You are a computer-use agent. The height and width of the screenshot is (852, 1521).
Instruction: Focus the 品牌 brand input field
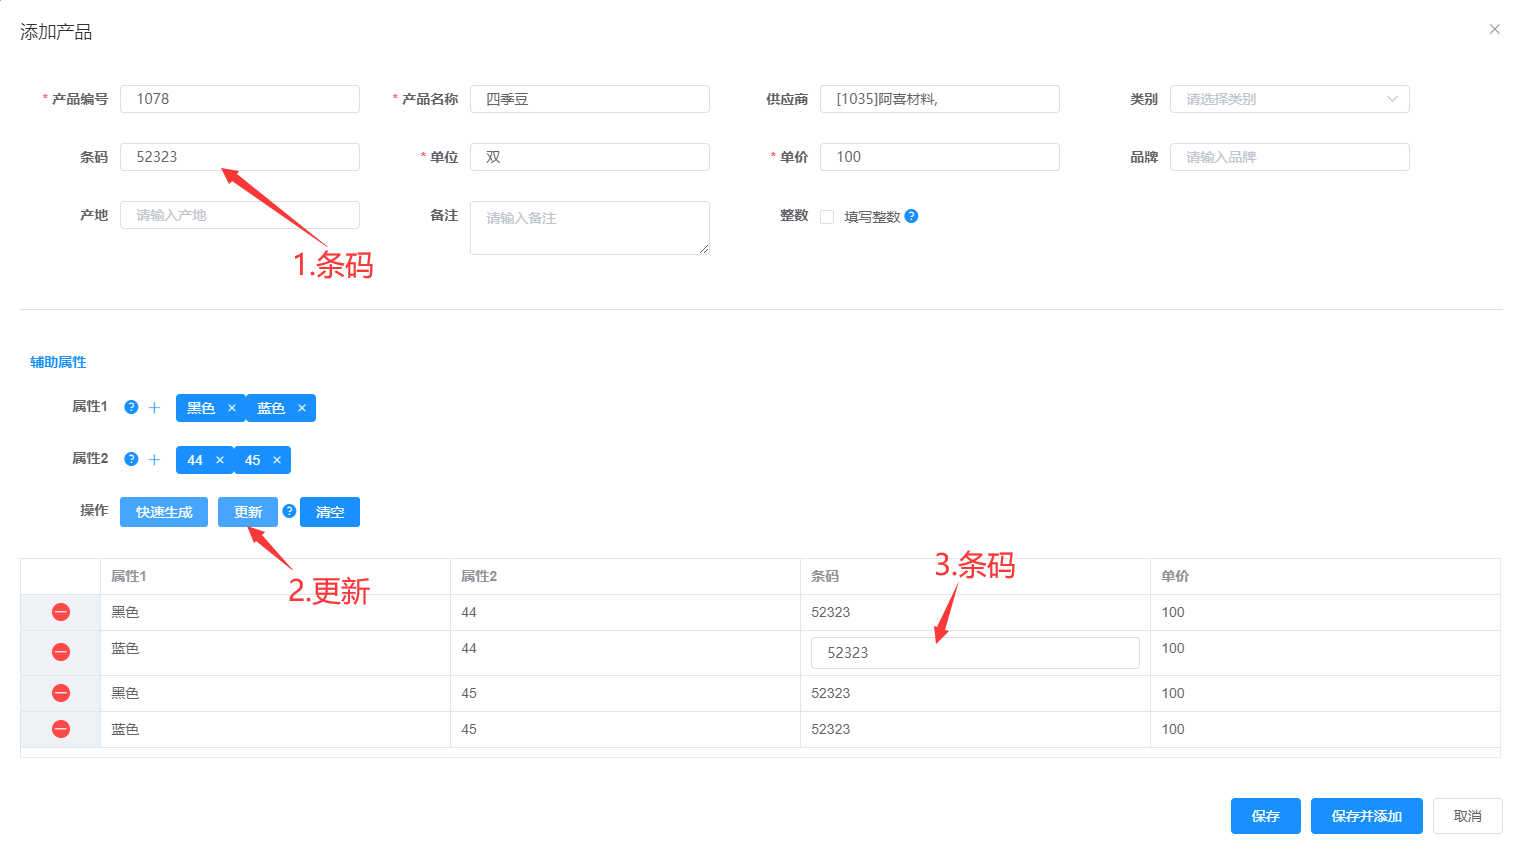point(1289,157)
